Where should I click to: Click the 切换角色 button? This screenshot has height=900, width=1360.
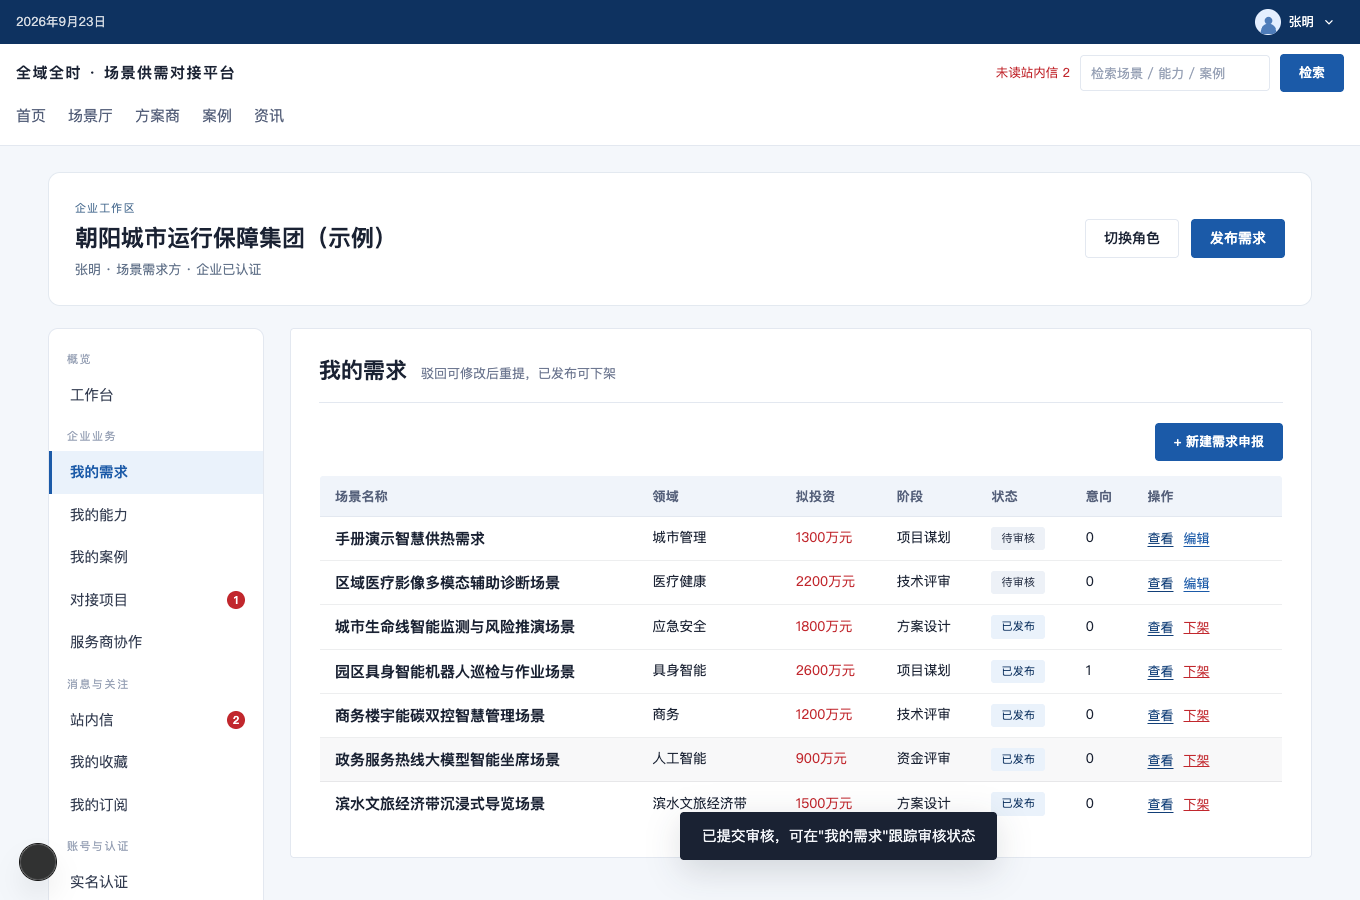(1131, 238)
